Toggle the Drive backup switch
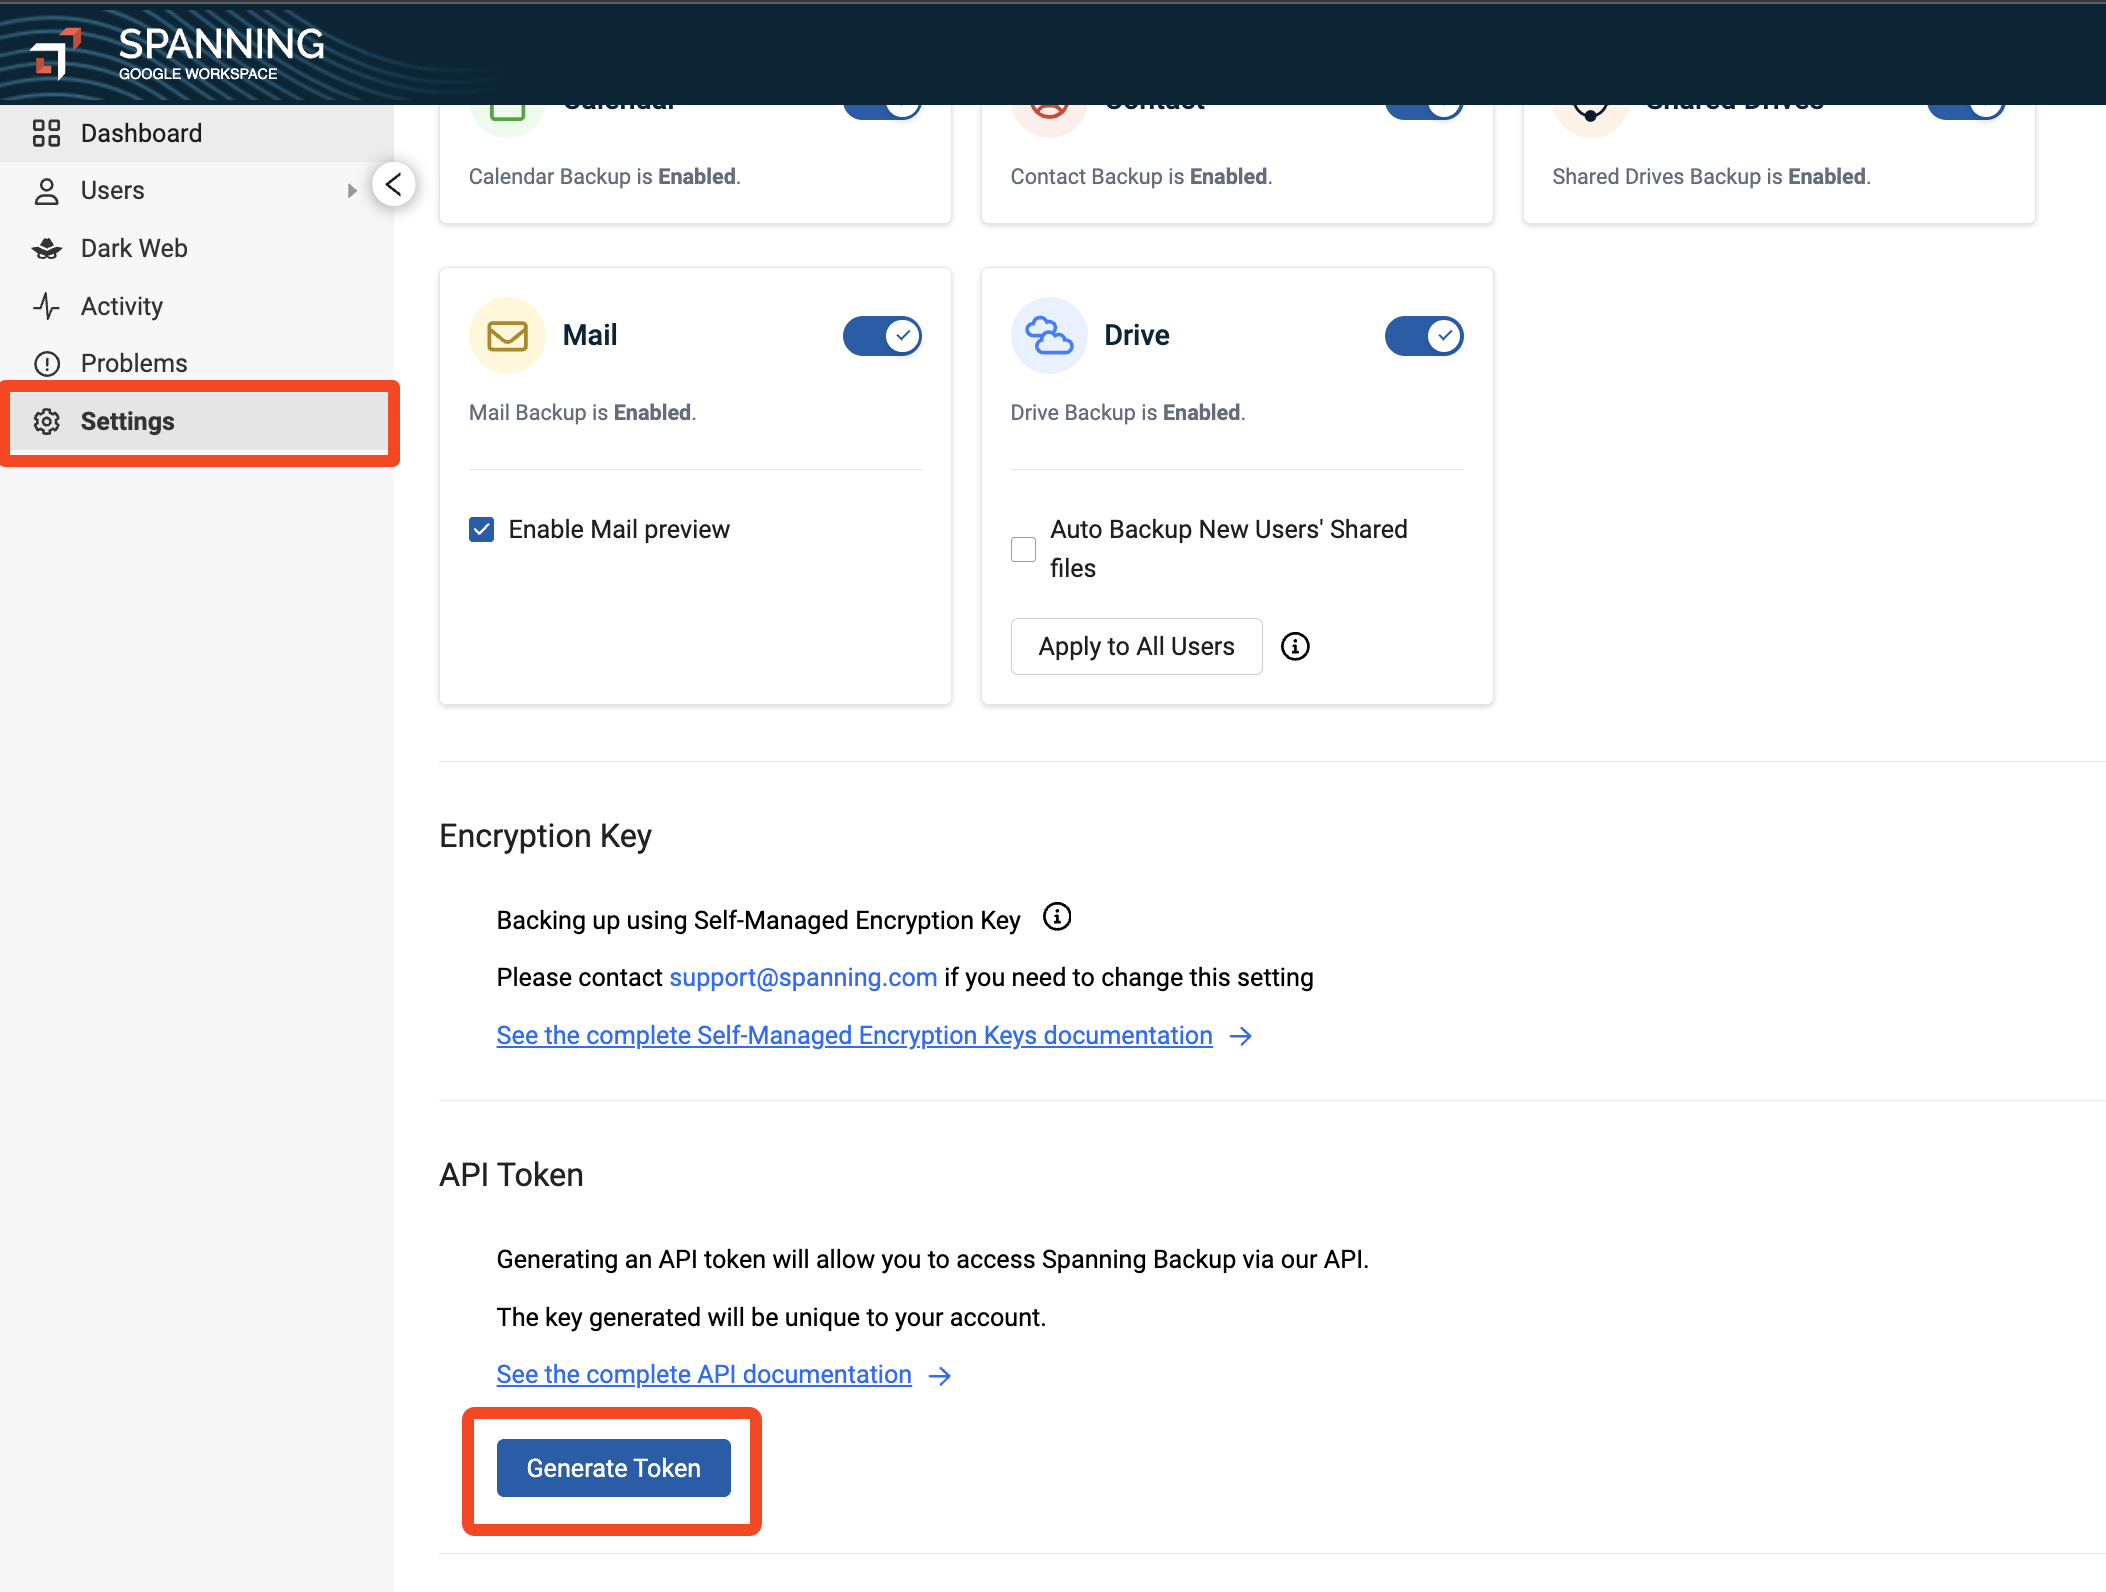Viewport: 2106px width, 1592px height. [1424, 336]
